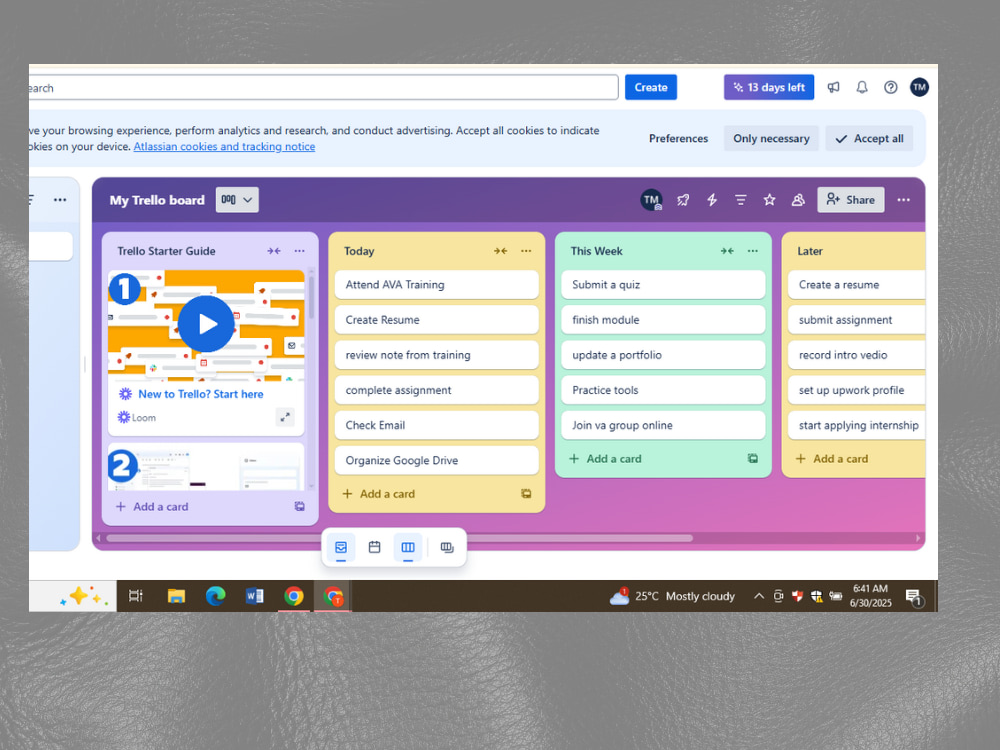This screenshot has width=1000, height=750.
Task: Accept all cookies
Action: point(869,138)
